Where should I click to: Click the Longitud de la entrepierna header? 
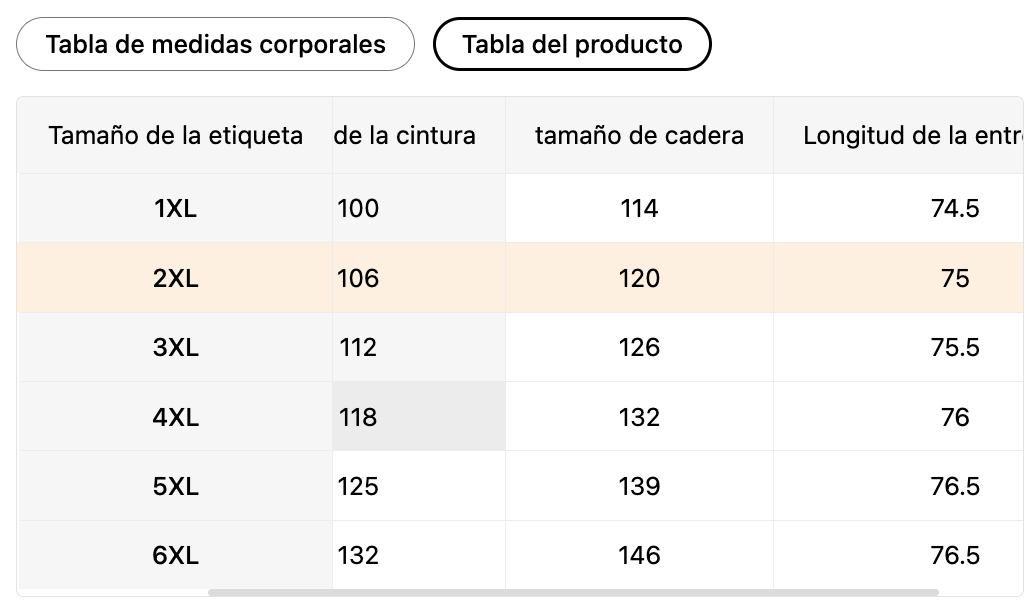910,135
